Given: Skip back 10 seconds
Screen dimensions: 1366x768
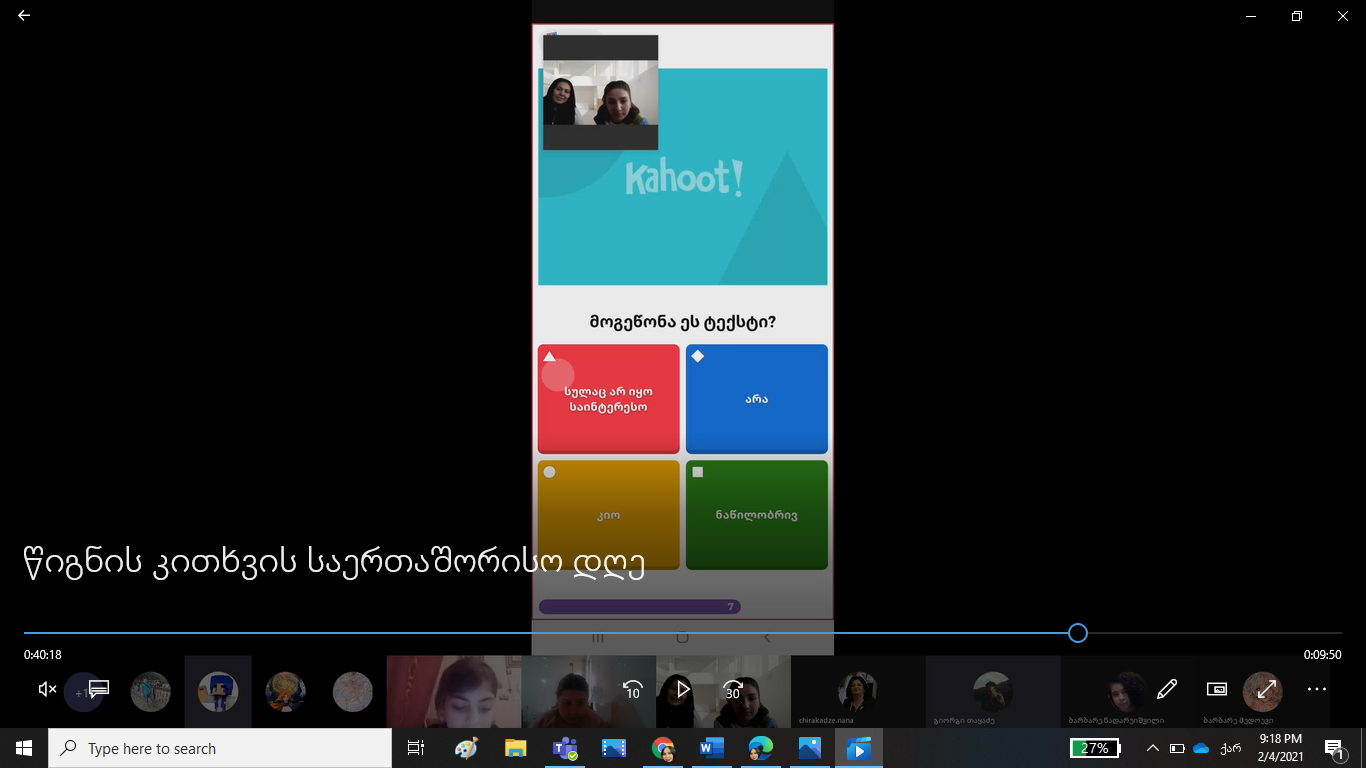Looking at the screenshot, I should (632, 689).
